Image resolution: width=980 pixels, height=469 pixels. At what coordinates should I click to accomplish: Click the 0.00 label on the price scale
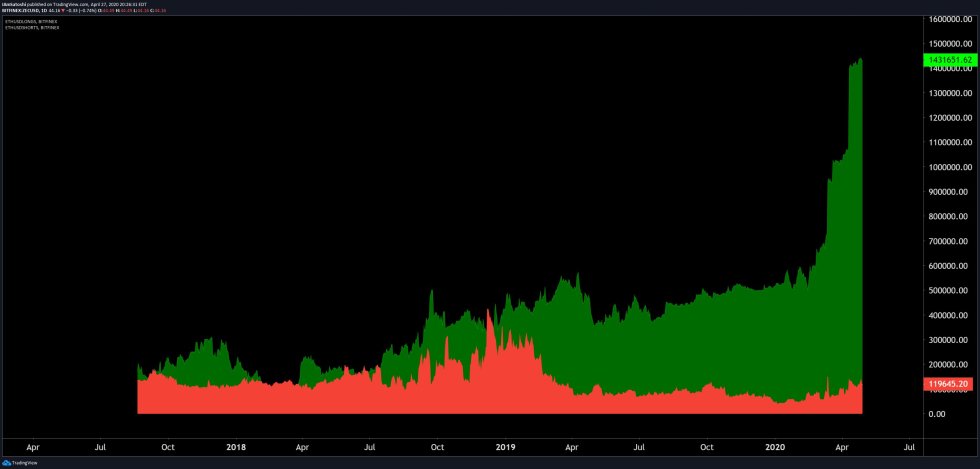click(938, 413)
